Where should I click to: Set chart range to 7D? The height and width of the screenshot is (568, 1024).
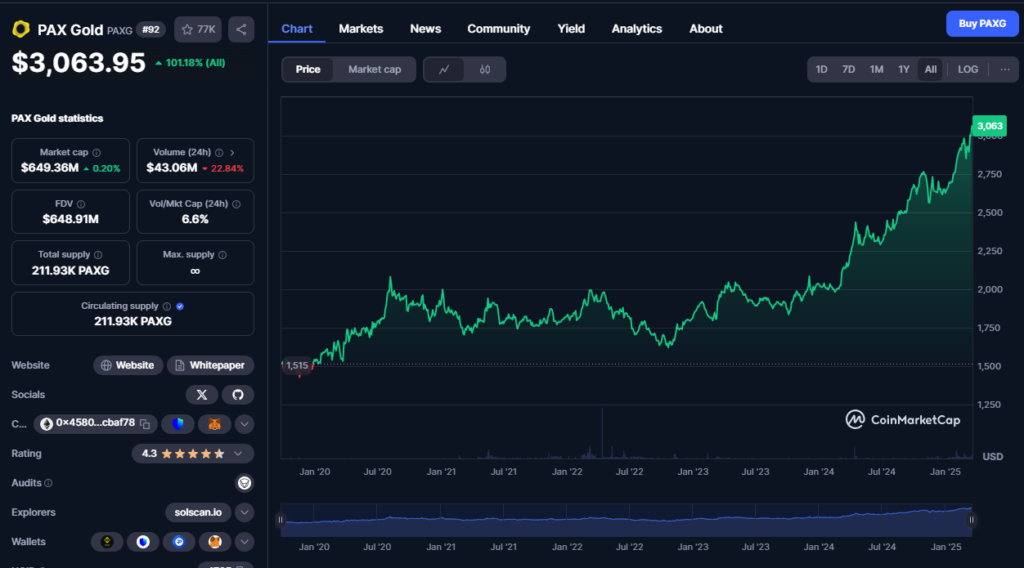click(848, 69)
